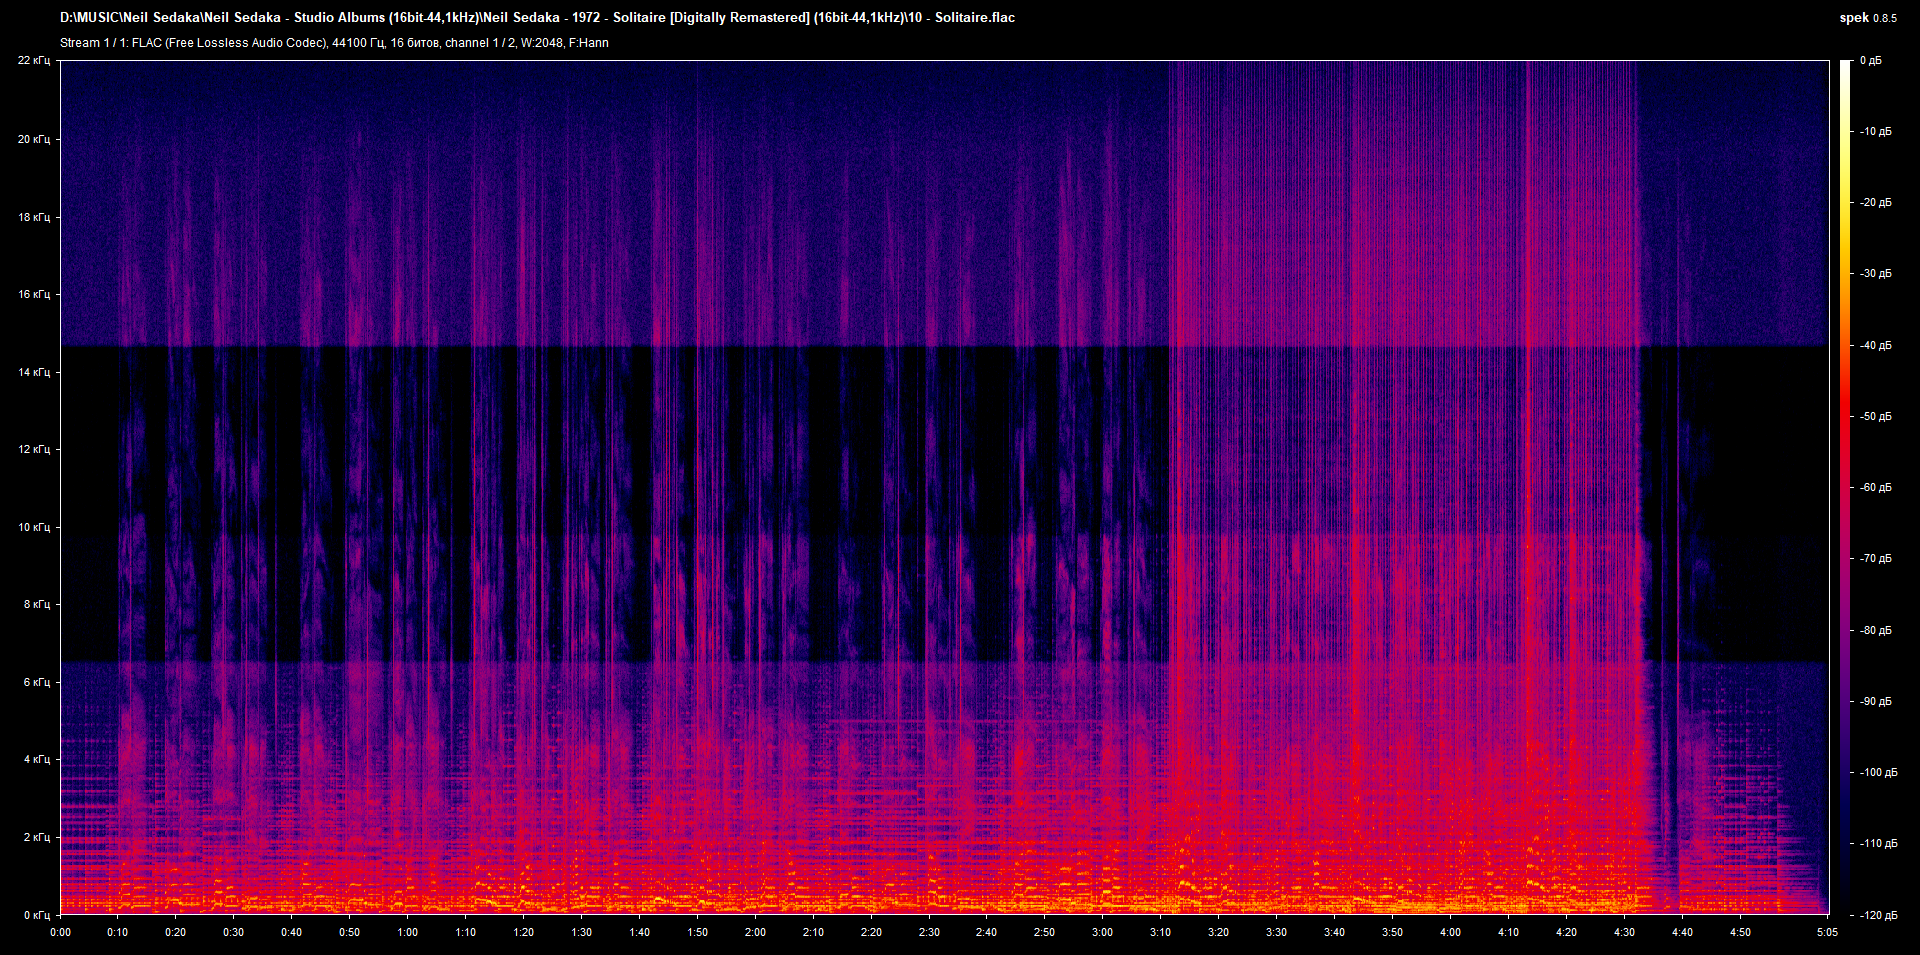
Task: Click the -90 дБ level scale label
Action: click(x=1875, y=701)
